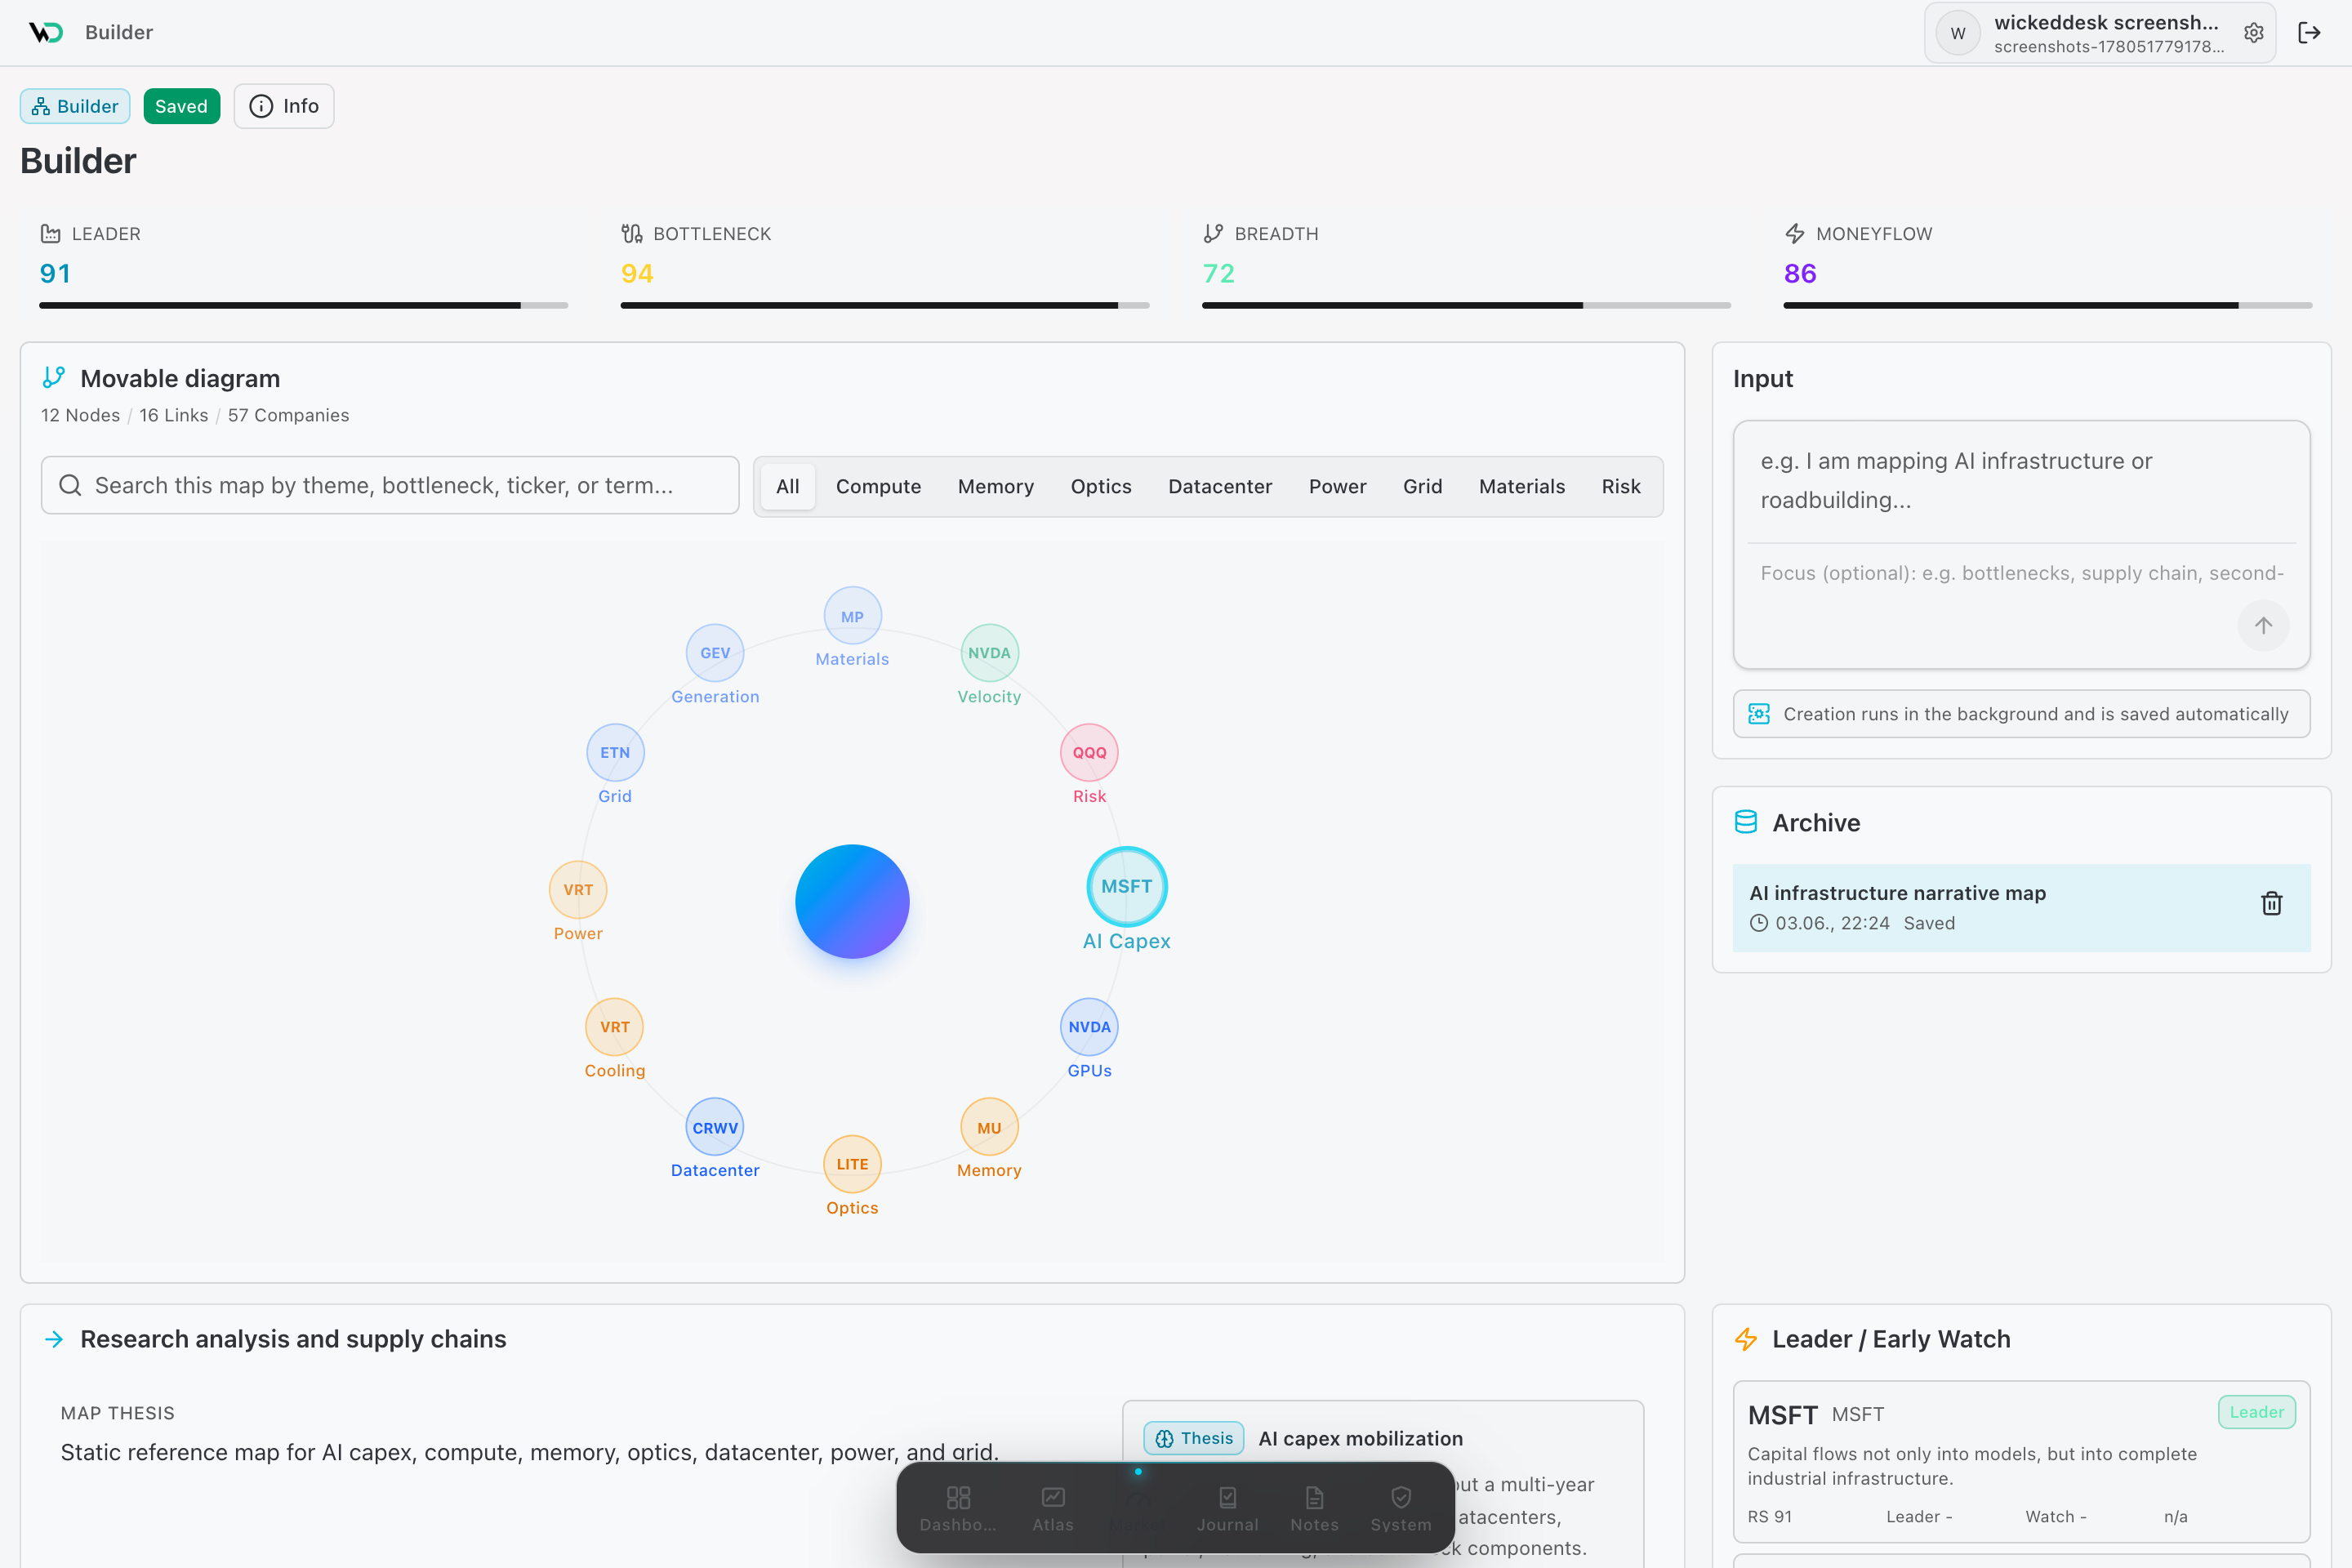Open Journal in the bottom dock
This screenshot has width=2352, height=1568.
(x=1227, y=1508)
